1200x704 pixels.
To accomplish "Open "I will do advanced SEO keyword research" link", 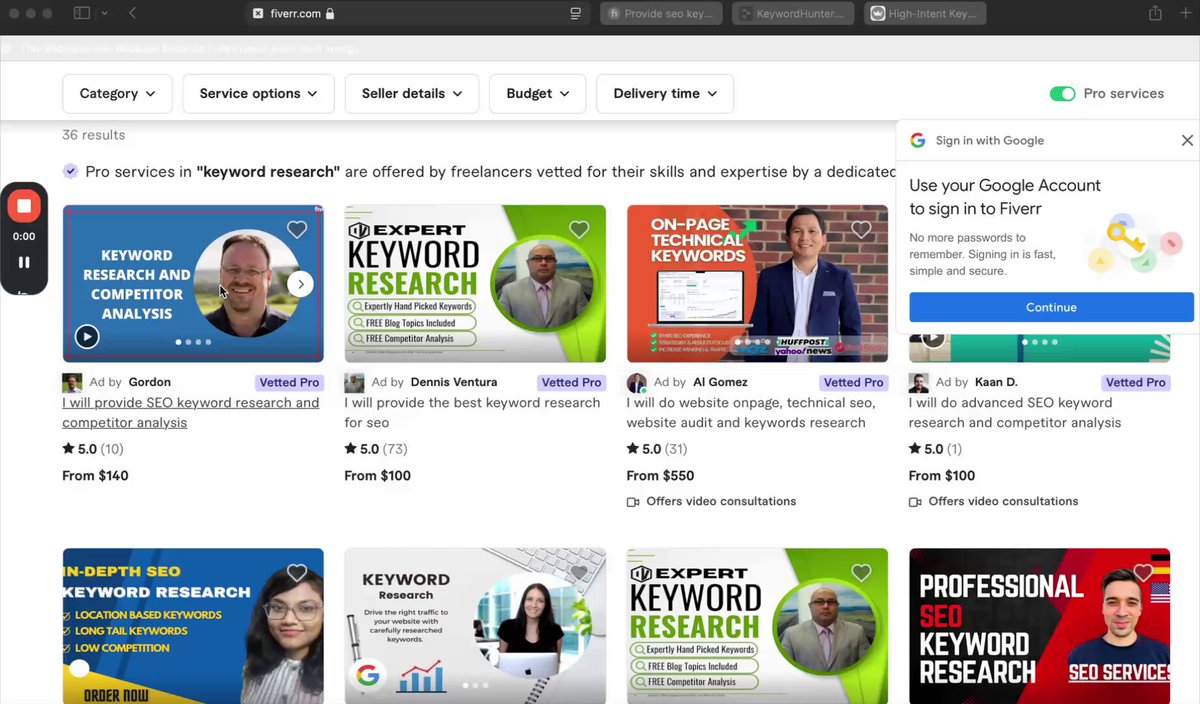I will [x=1014, y=412].
